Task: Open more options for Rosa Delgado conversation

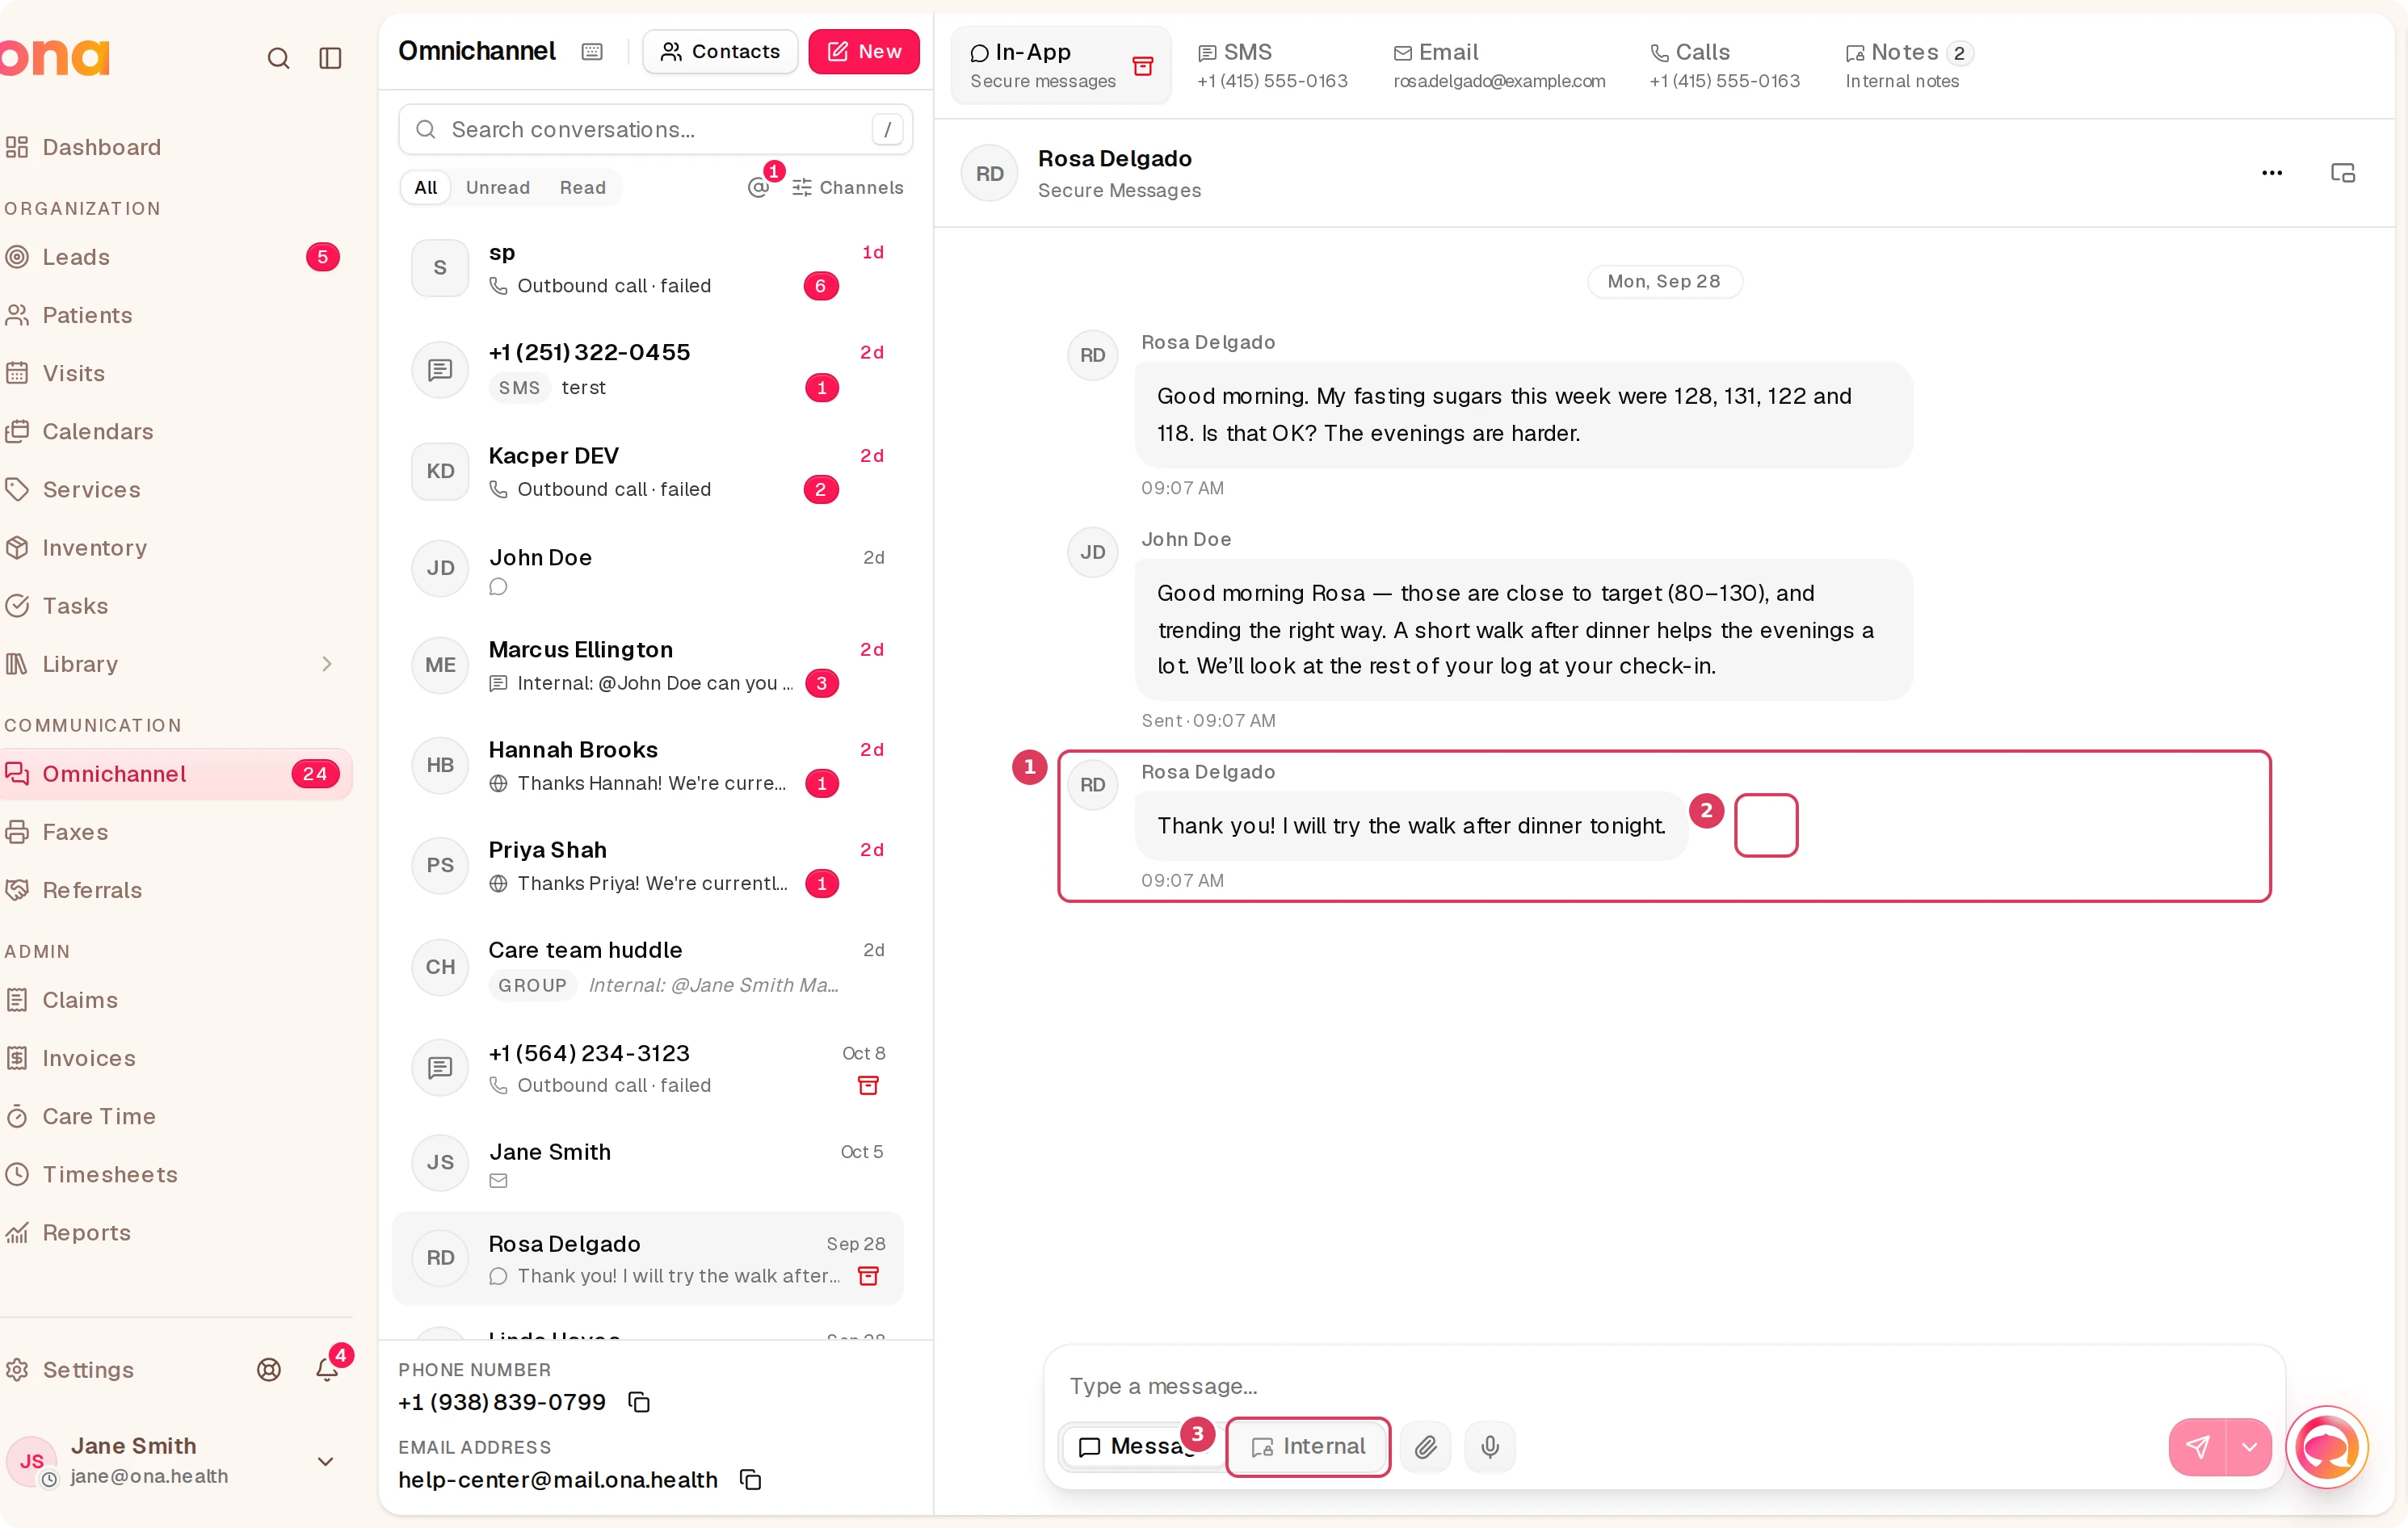Action: pyautogui.click(x=2271, y=173)
